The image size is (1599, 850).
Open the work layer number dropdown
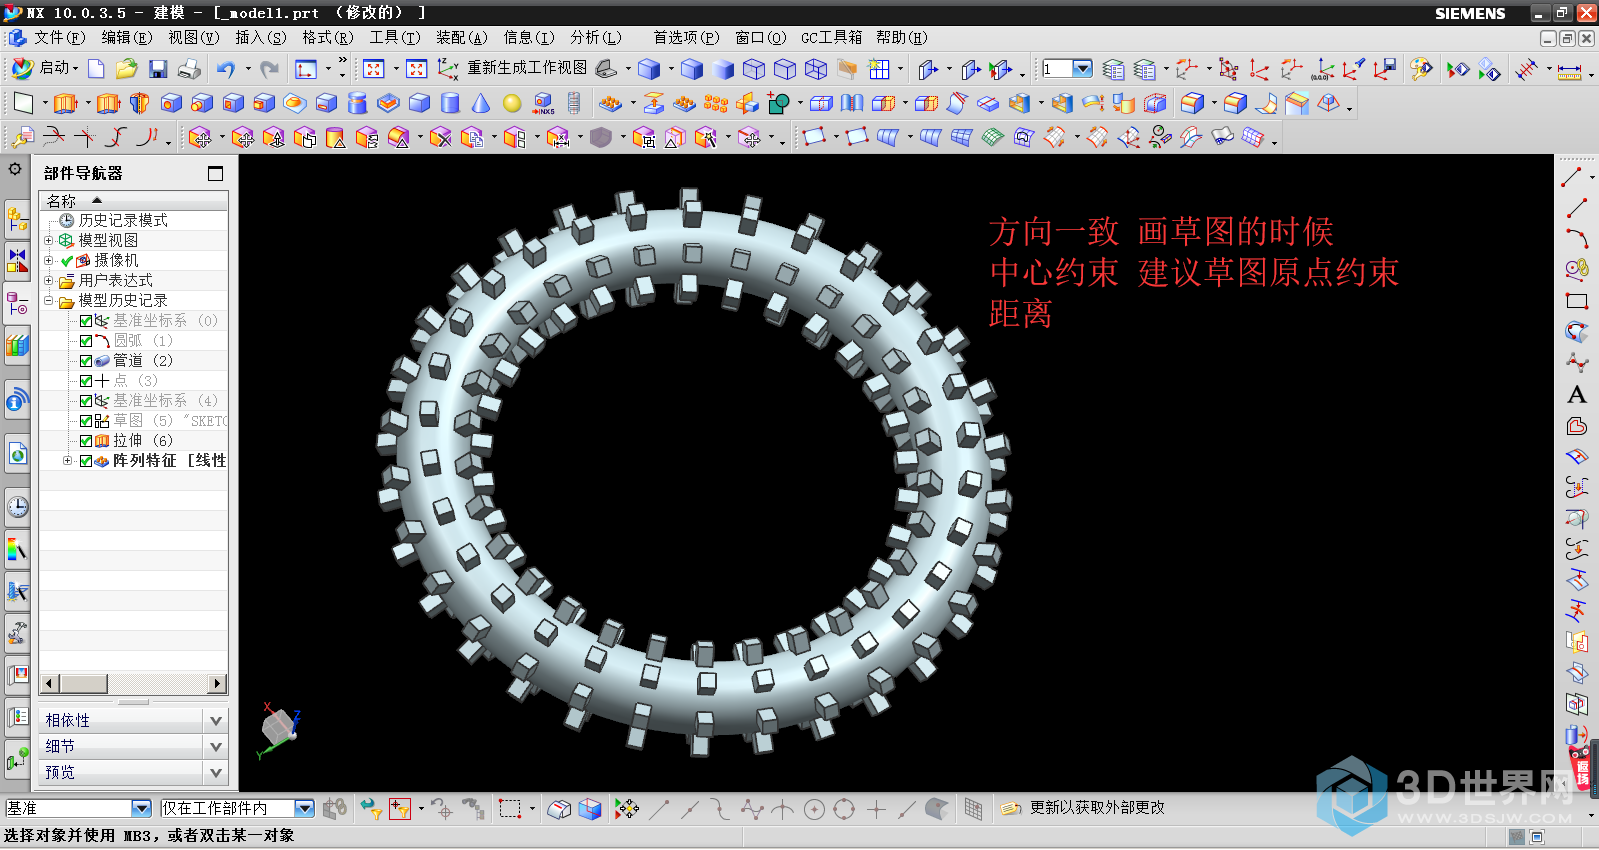pos(1082,68)
